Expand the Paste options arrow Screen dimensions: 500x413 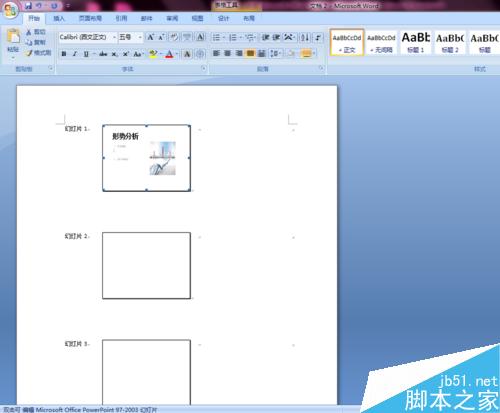pos(13,57)
